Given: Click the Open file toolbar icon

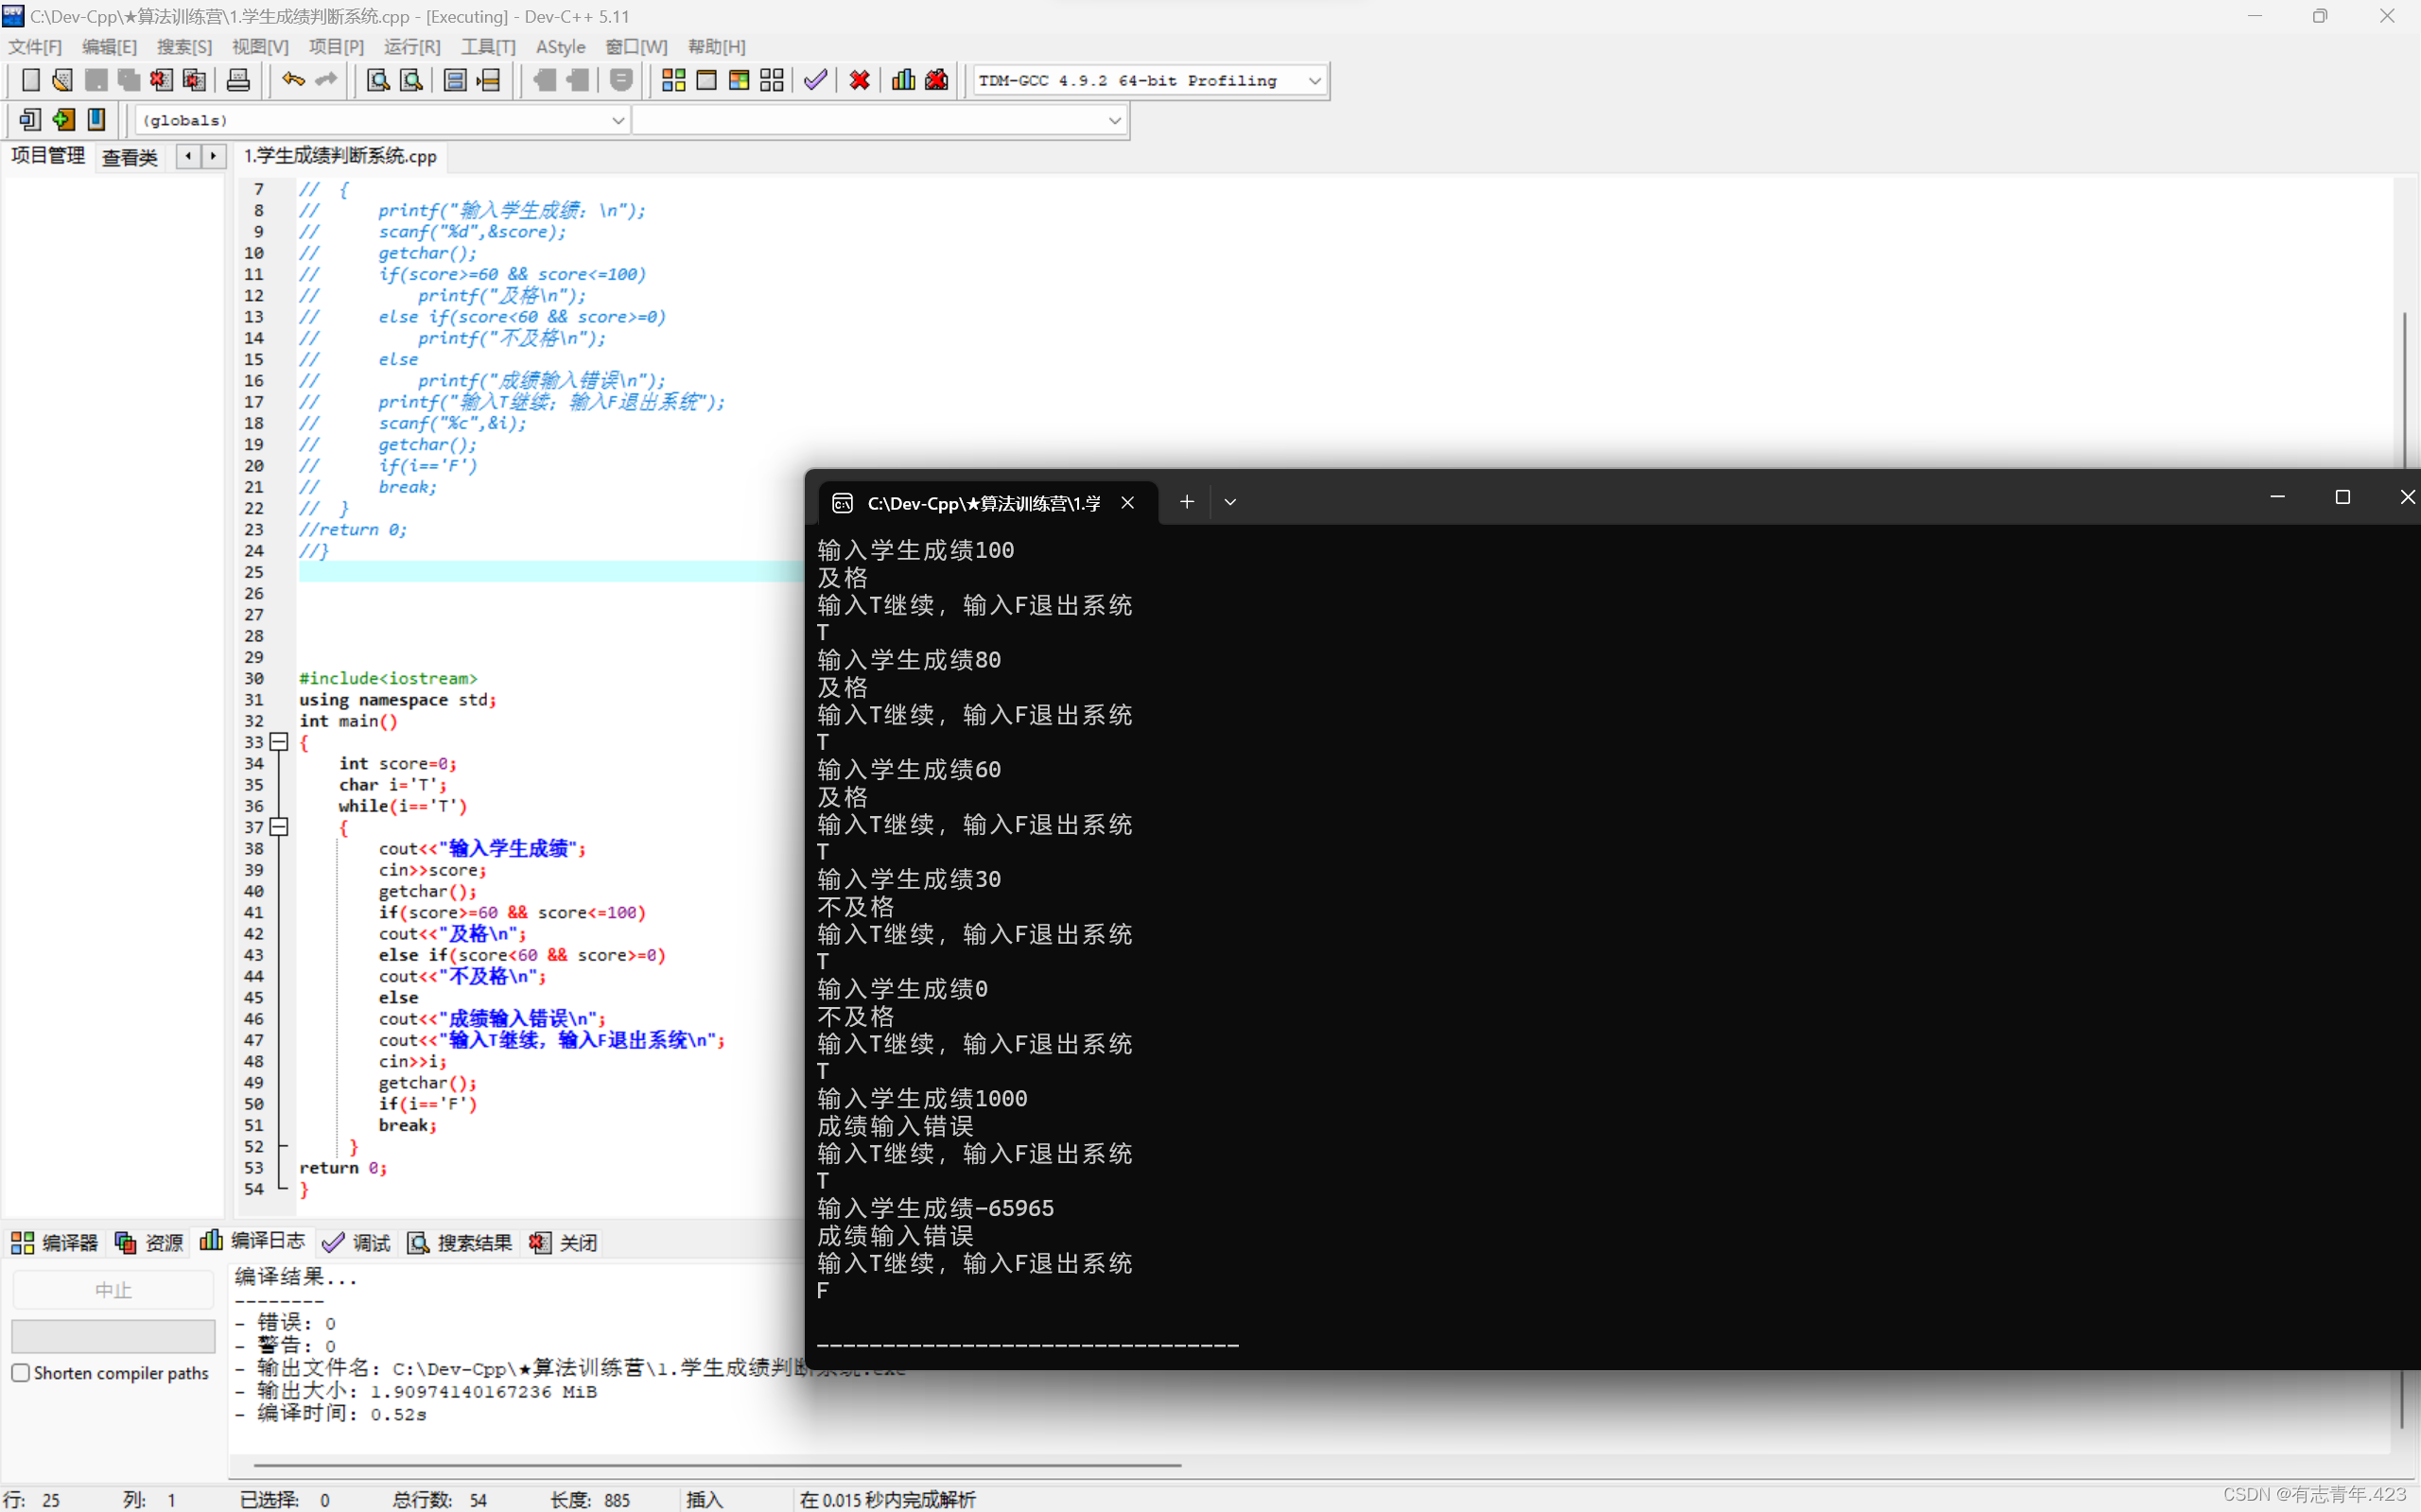Looking at the screenshot, I should pos(62,80).
